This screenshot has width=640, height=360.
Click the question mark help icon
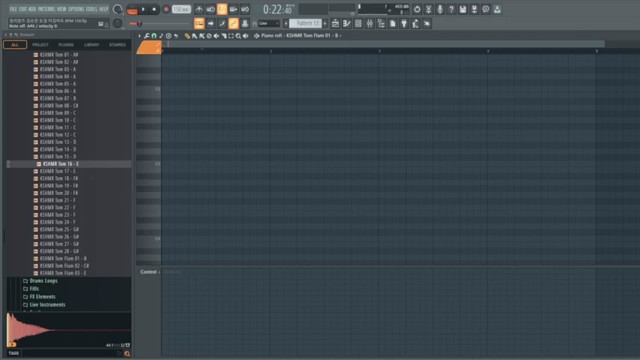click(x=451, y=9)
